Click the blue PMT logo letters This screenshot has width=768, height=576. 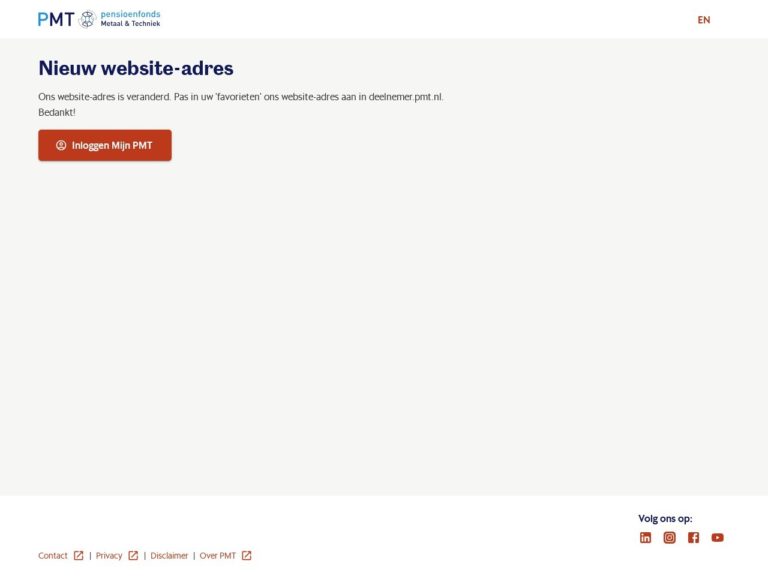(56, 19)
